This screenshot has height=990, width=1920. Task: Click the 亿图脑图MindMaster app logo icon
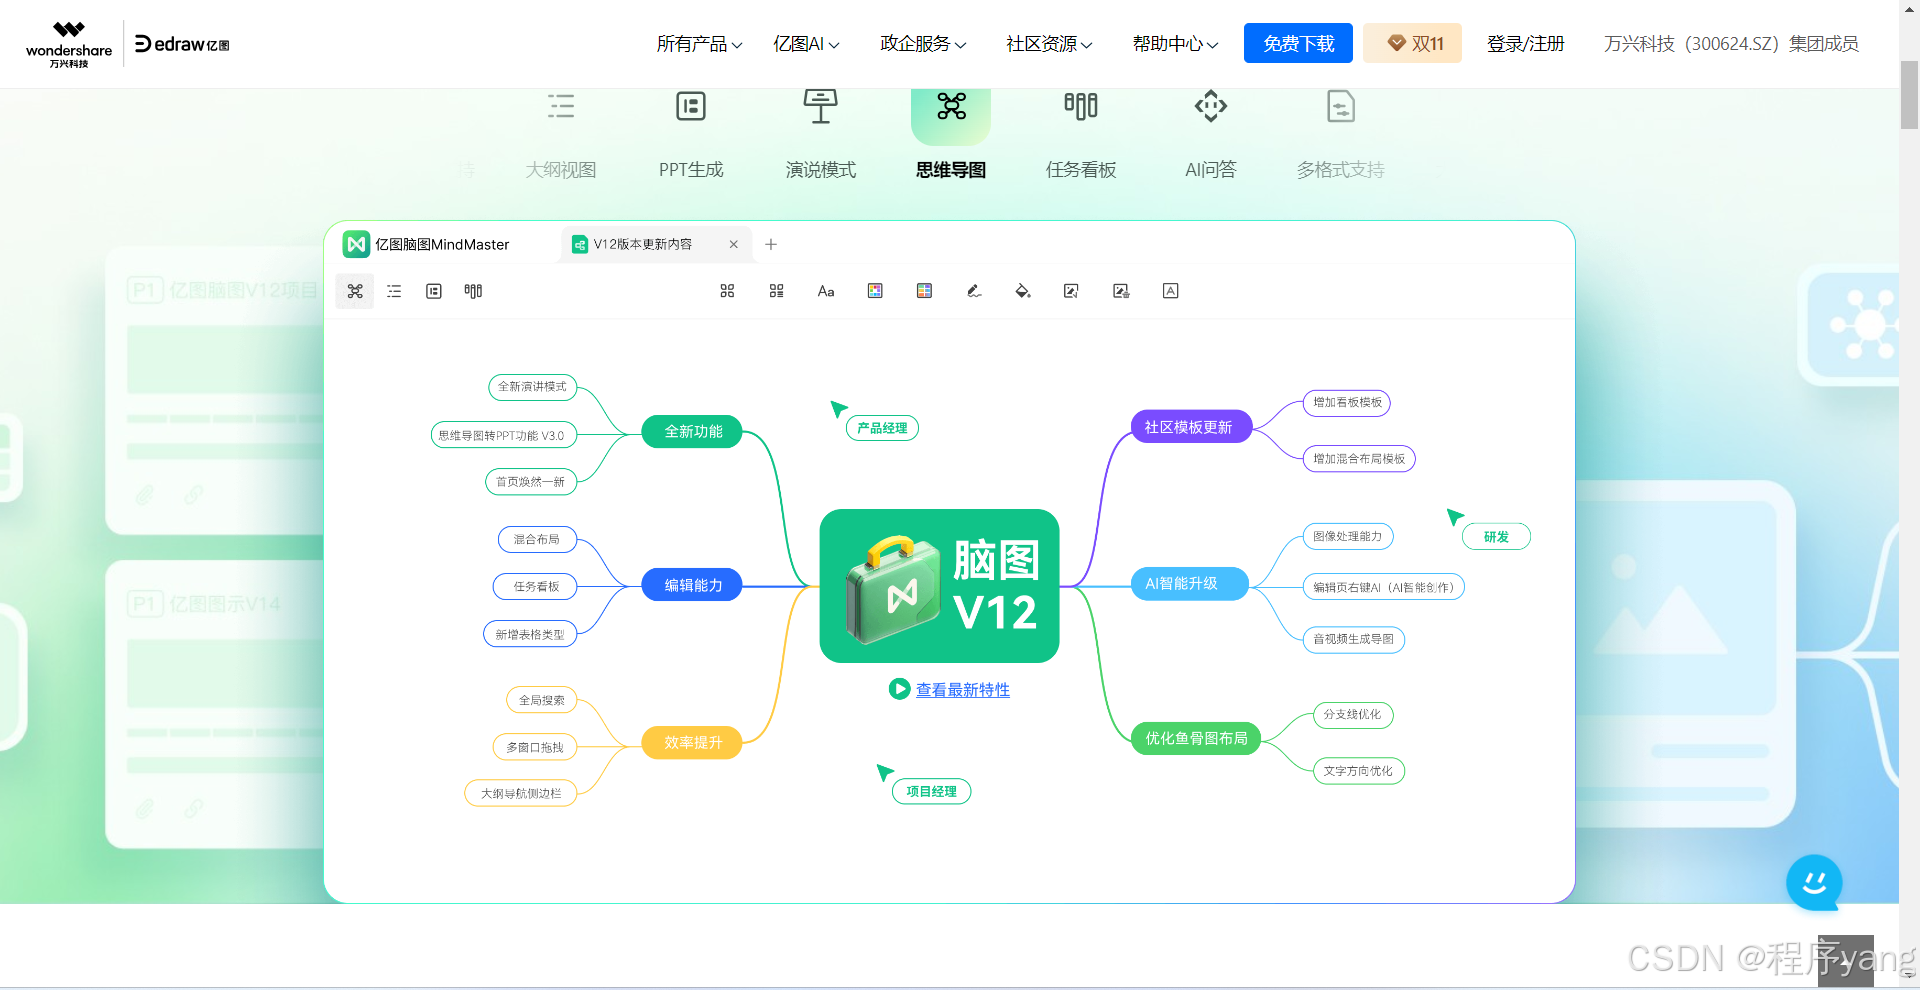356,244
